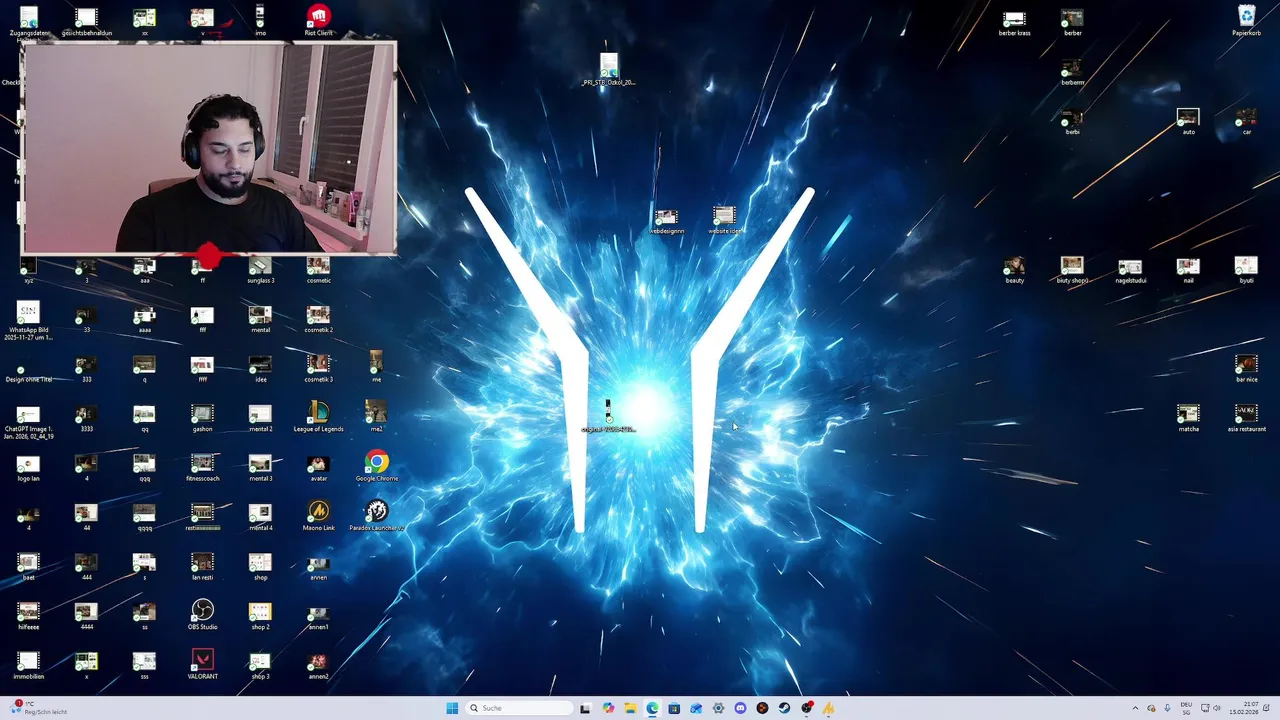The image size is (1280, 720).
Task: Select the 'matcha' desktop file
Action: point(1188,418)
